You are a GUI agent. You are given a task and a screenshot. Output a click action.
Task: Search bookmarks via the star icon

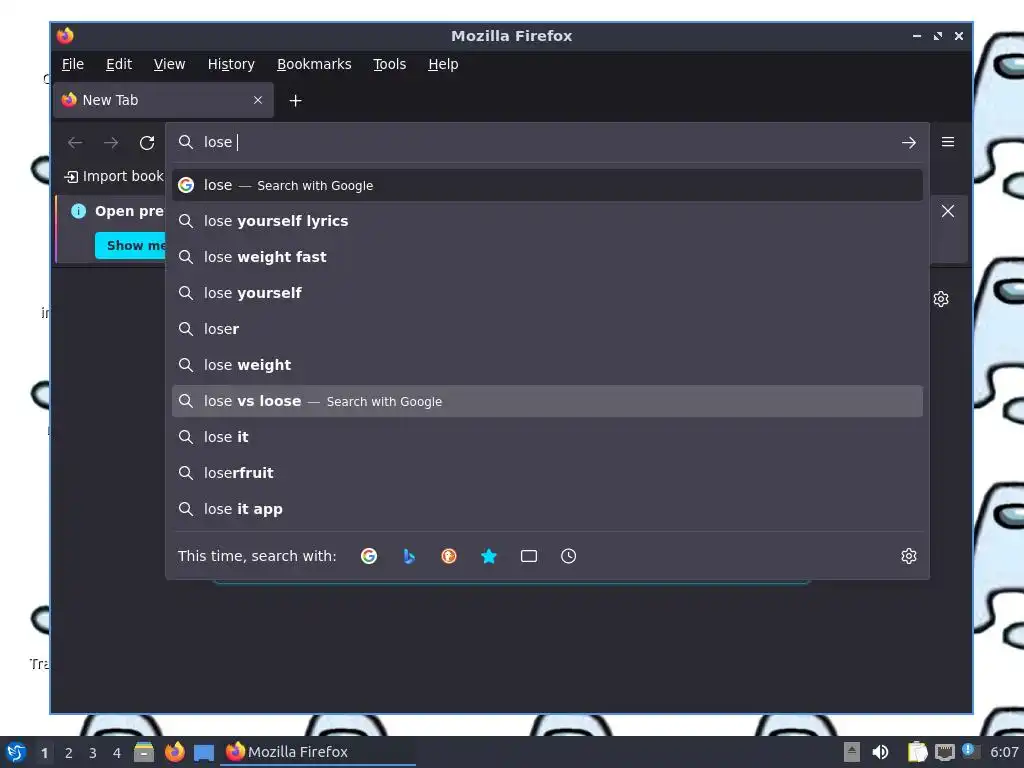point(488,556)
